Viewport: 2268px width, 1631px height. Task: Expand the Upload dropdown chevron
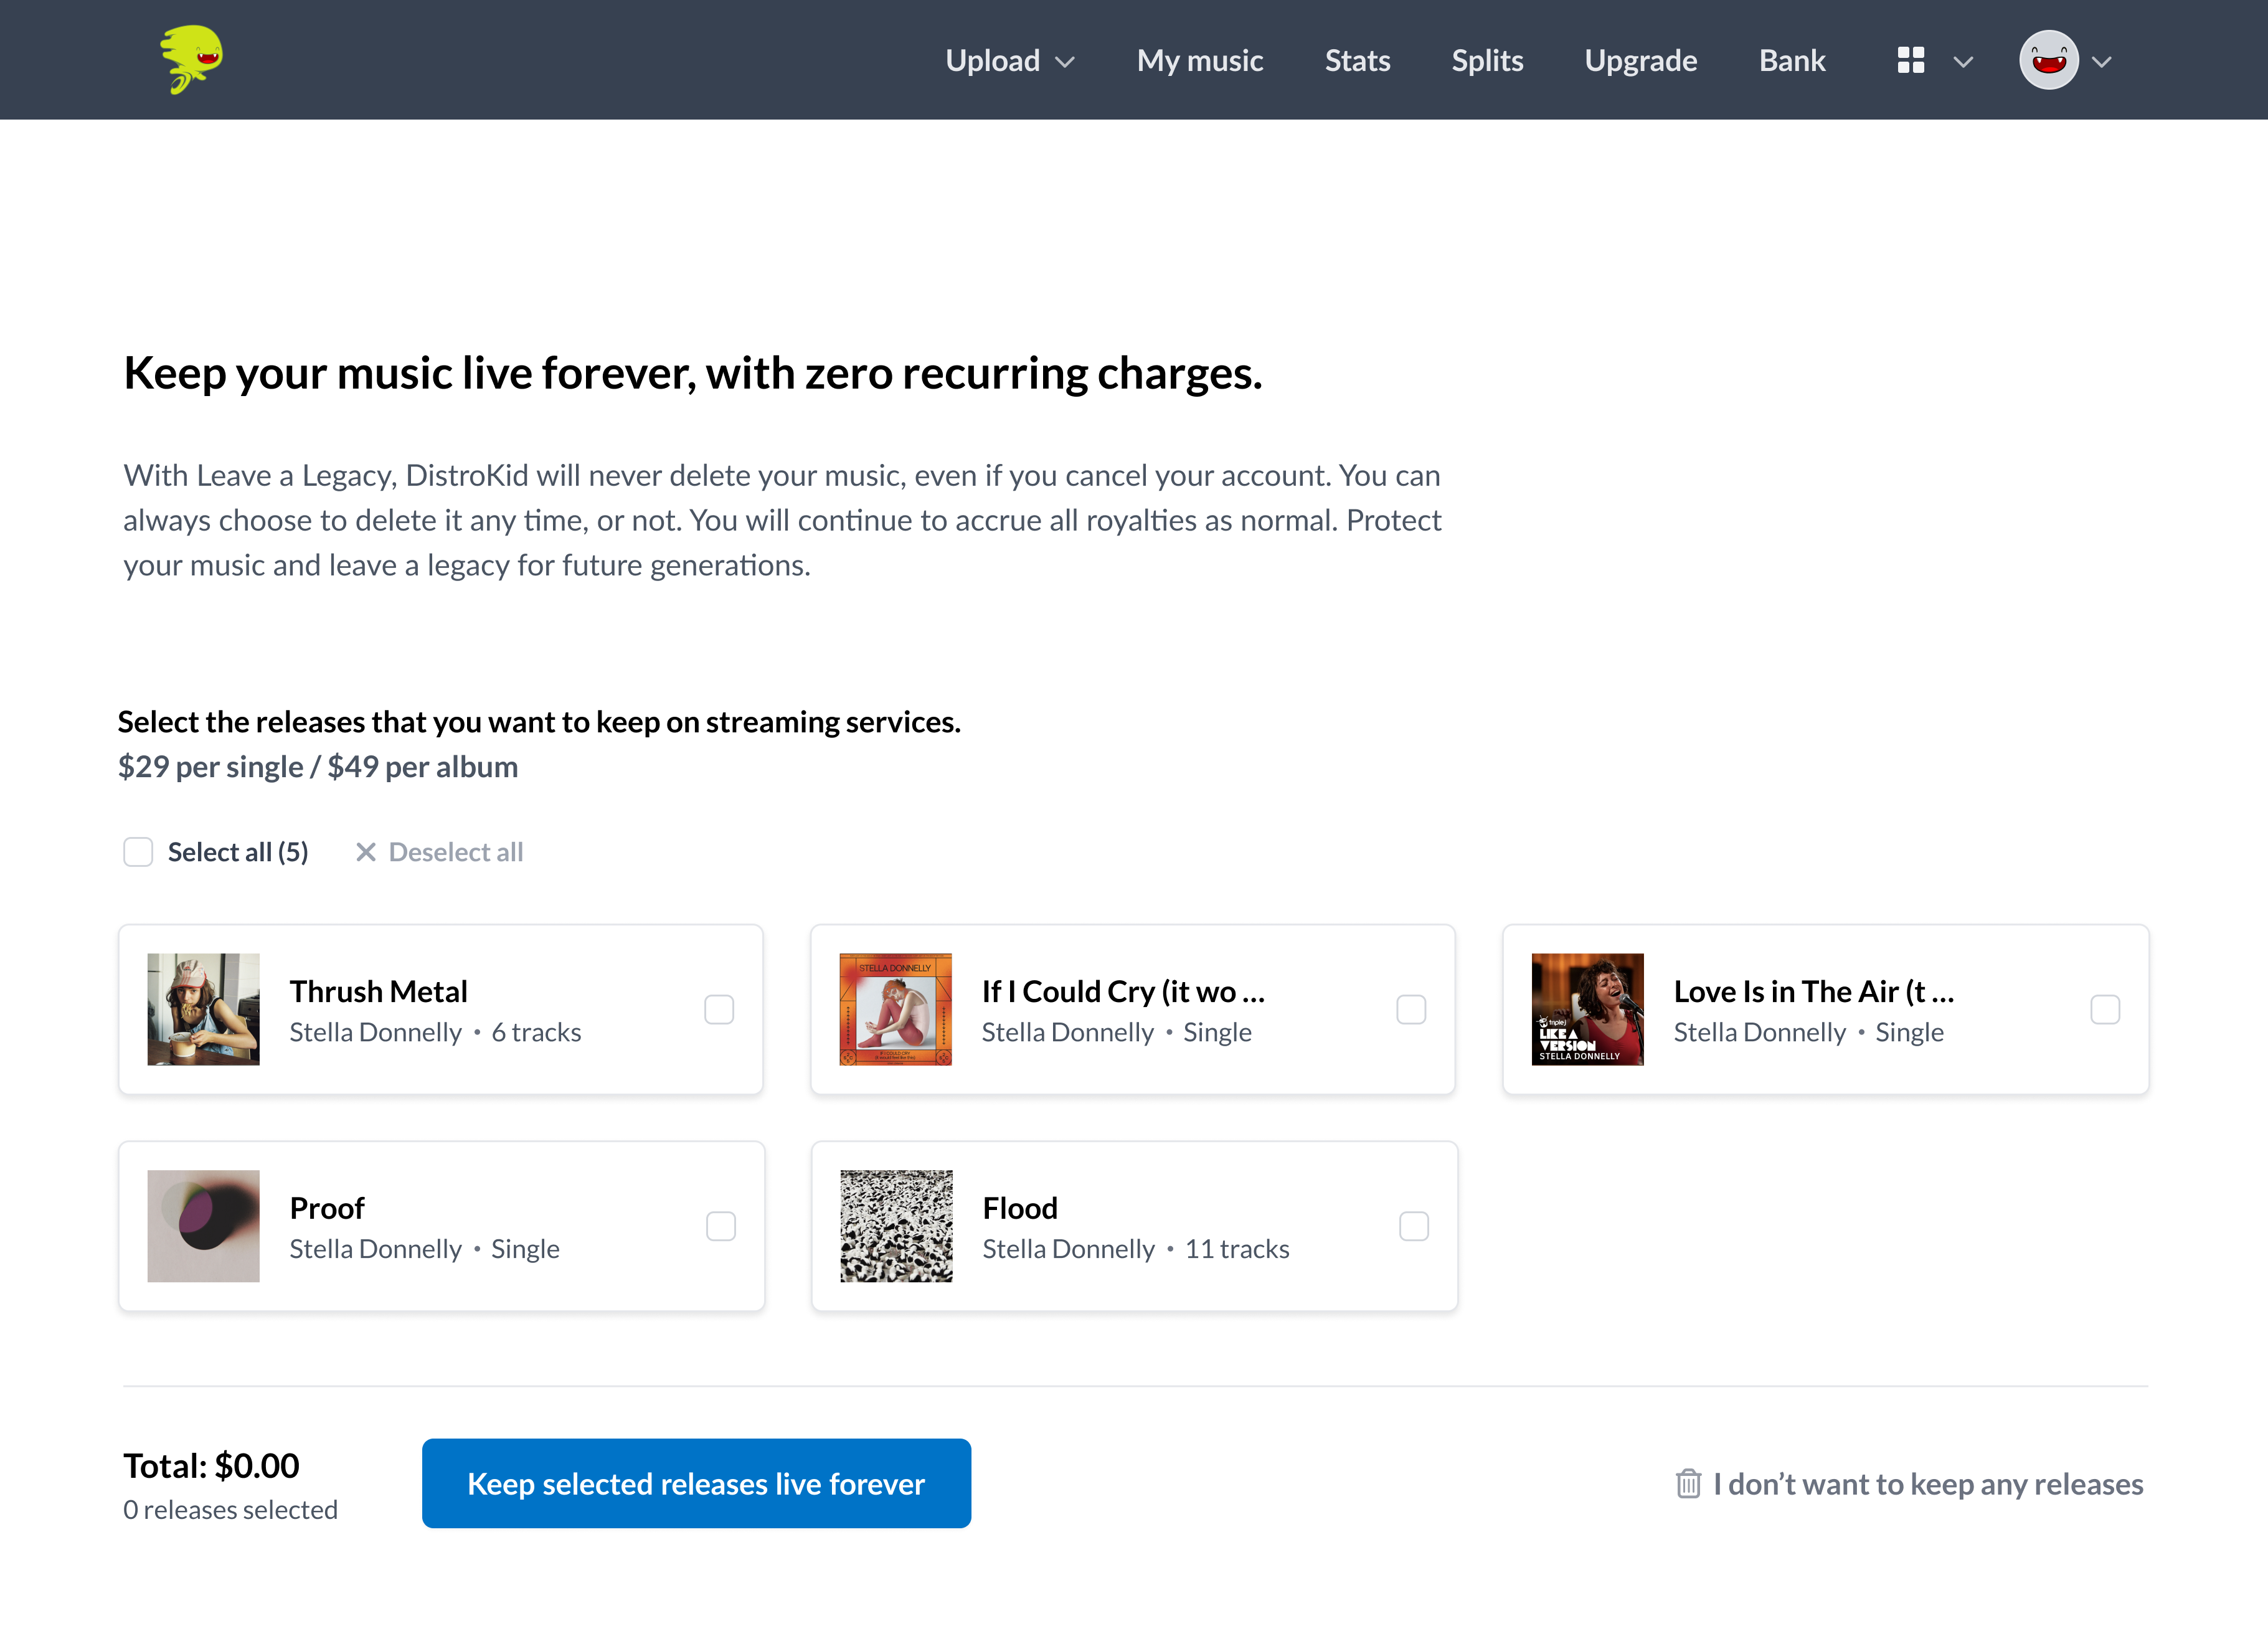point(1066,62)
